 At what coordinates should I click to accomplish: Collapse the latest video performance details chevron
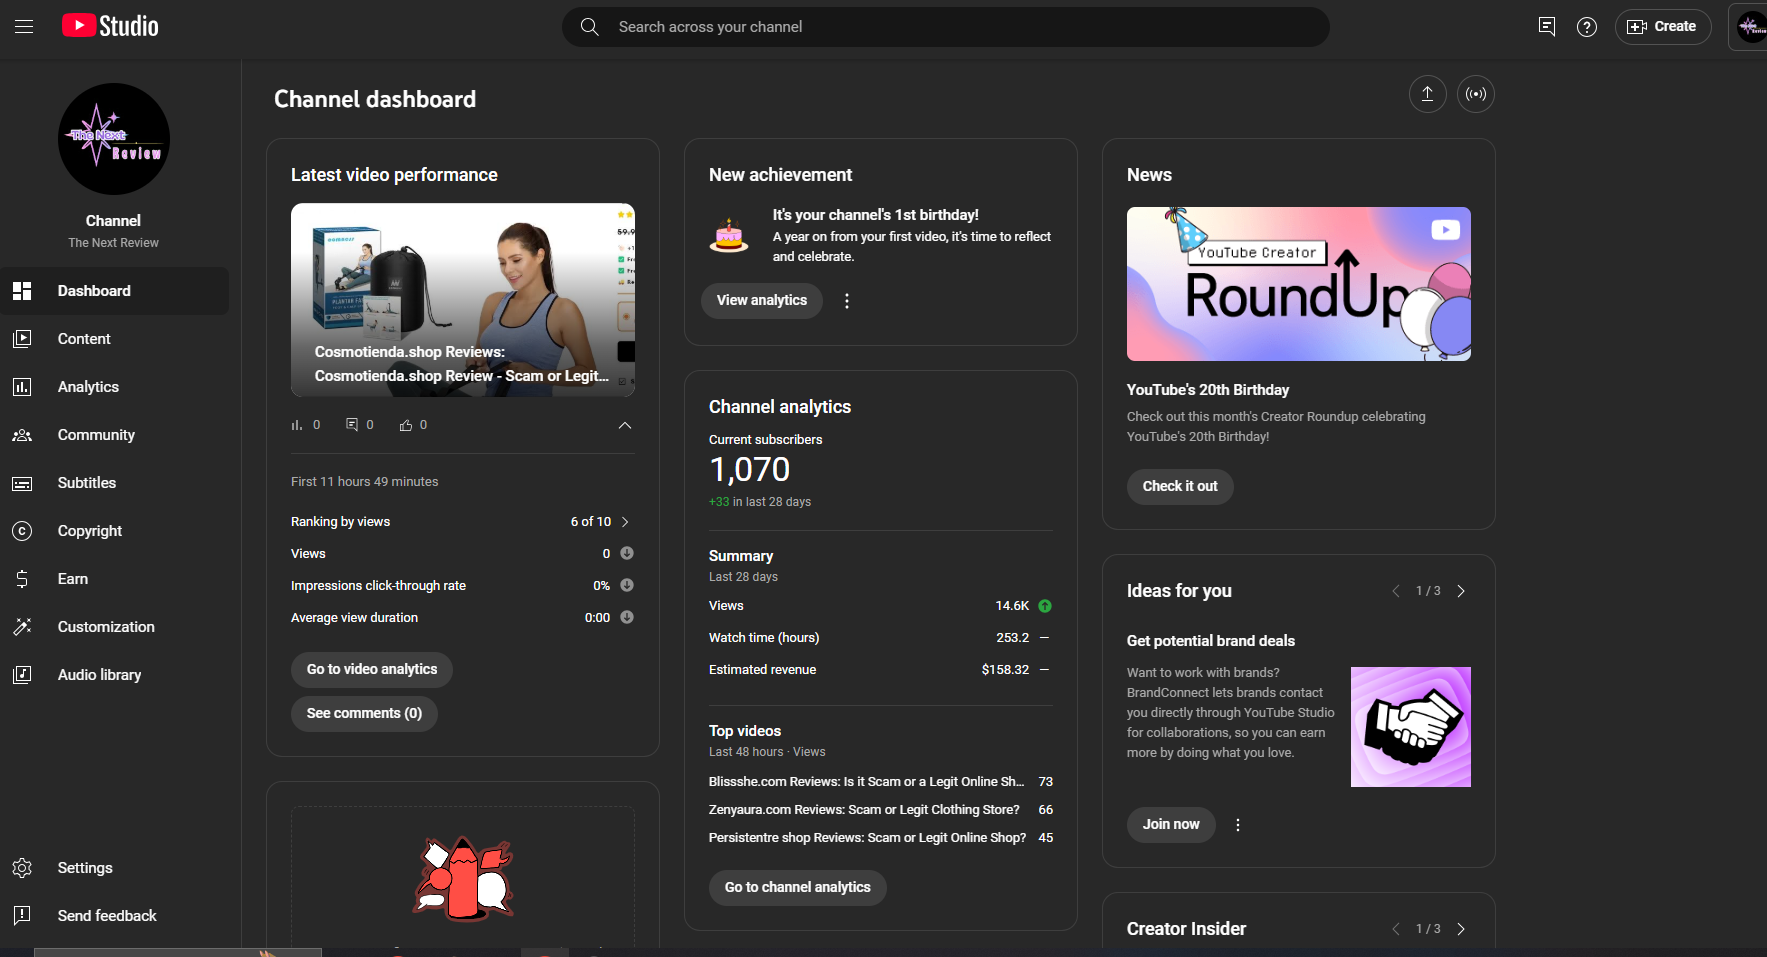tap(625, 425)
